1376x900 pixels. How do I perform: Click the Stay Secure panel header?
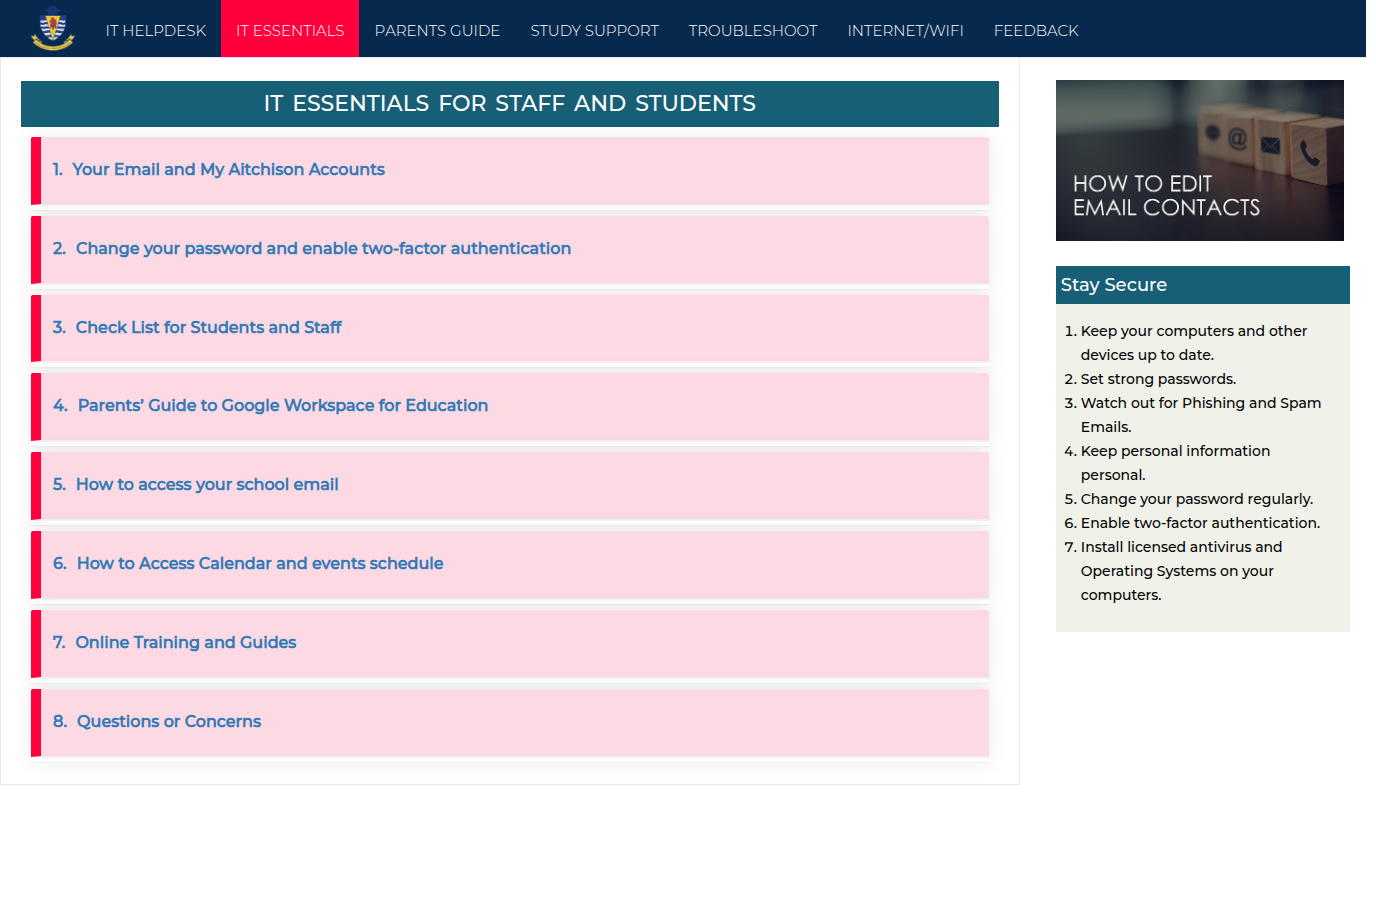(1203, 285)
